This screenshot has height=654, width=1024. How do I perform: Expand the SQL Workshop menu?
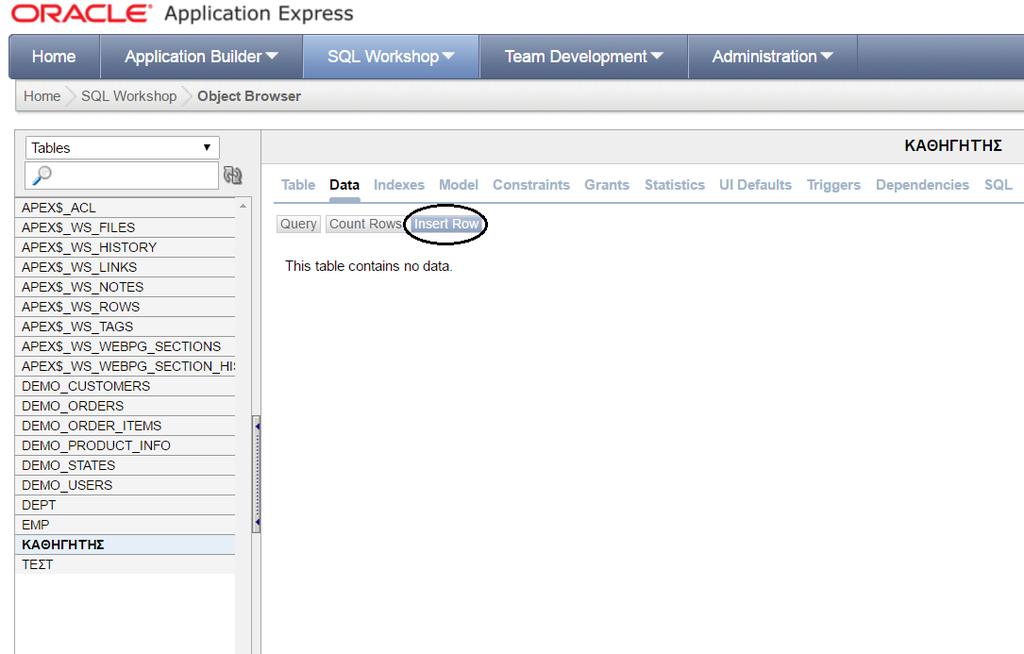pos(391,57)
